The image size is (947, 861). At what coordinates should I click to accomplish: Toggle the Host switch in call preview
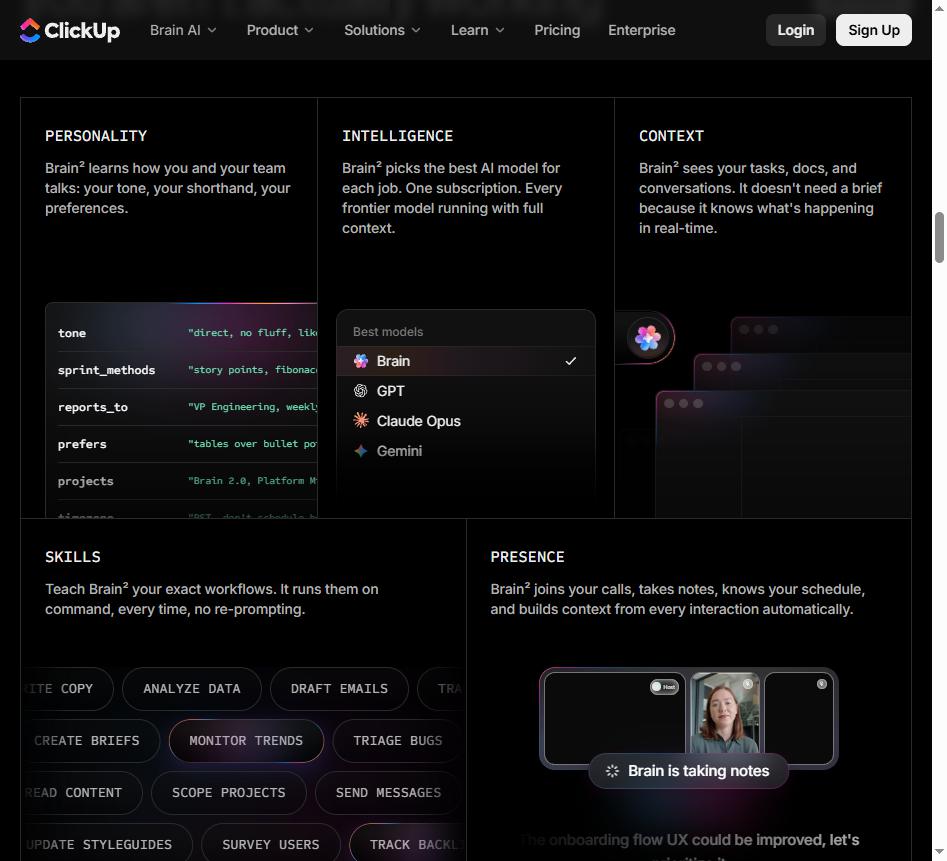pos(664,687)
